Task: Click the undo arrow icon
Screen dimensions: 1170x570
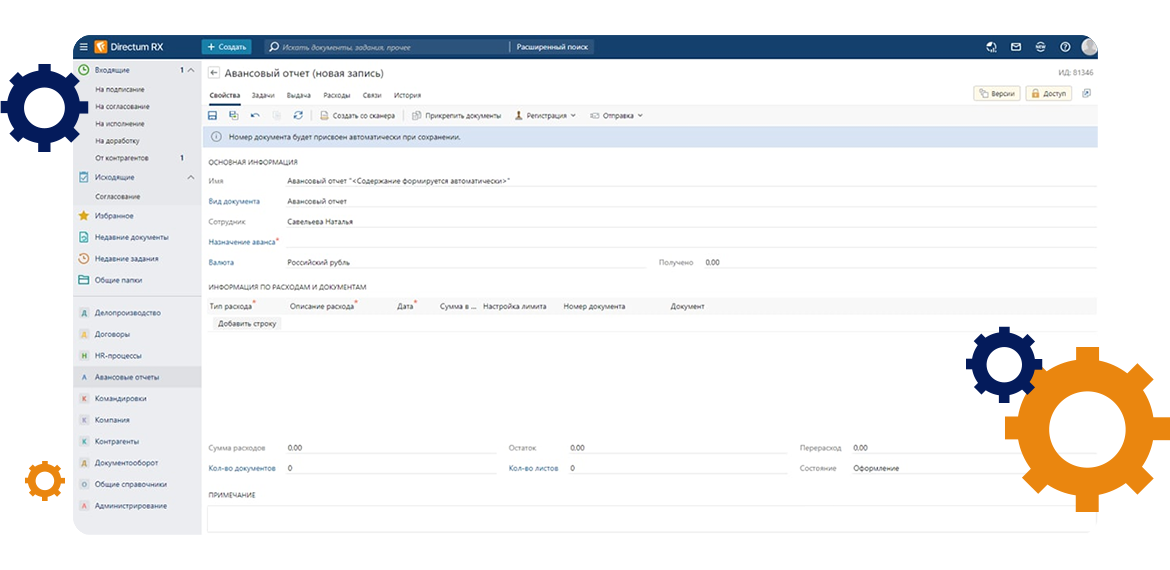Action: (x=255, y=116)
